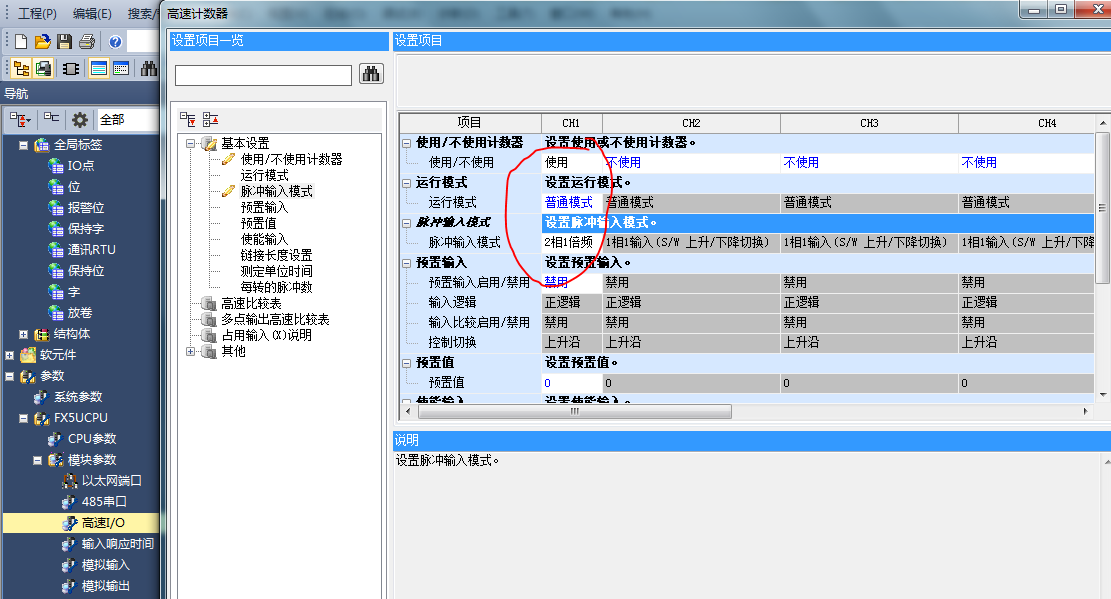
Task: Save the project using the floppy disk icon
Action: 64,41
